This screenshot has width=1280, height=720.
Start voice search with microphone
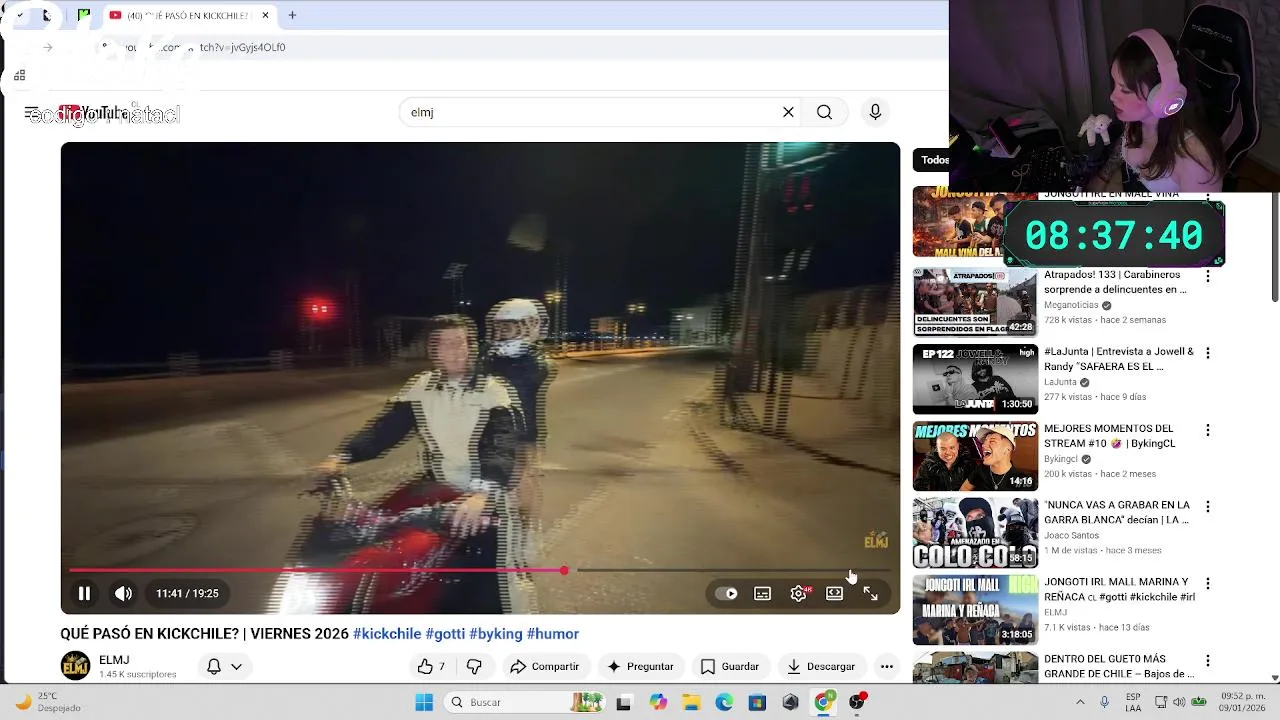[x=875, y=112]
